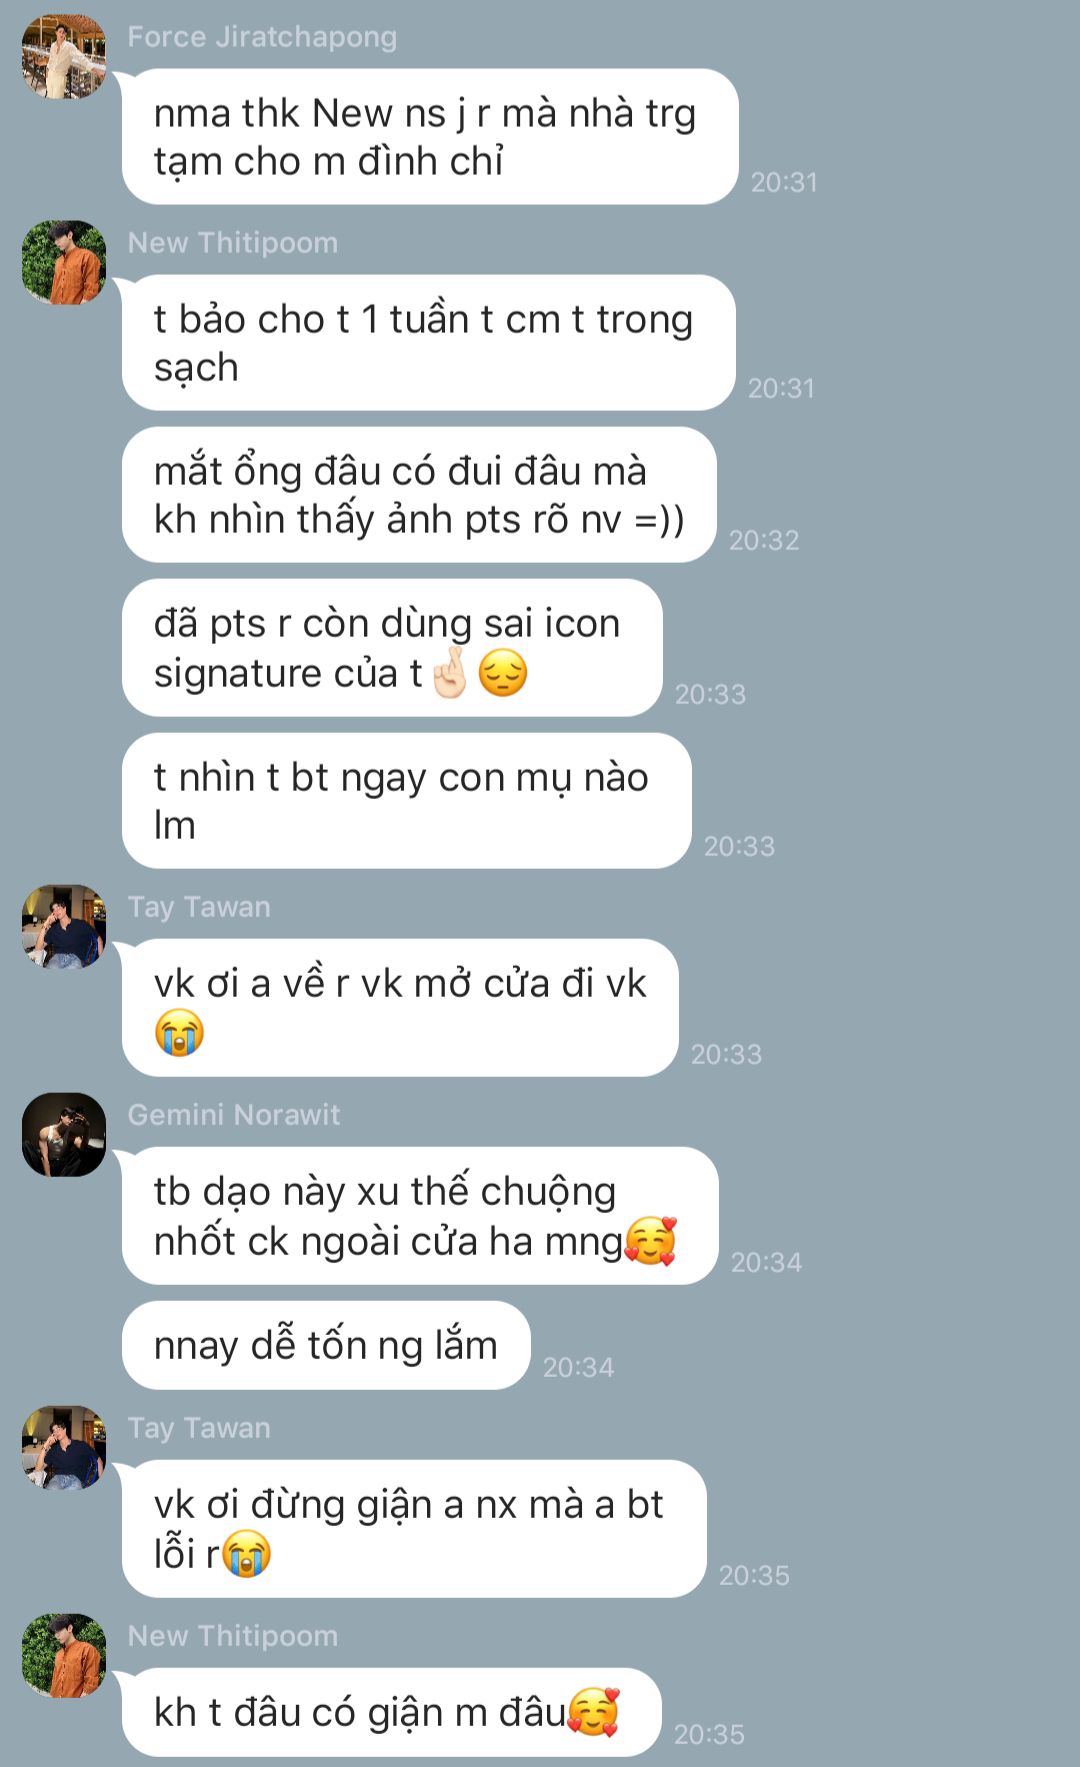Select the sender name Gemini Norawit
The height and width of the screenshot is (1767, 1080).
coord(234,1114)
